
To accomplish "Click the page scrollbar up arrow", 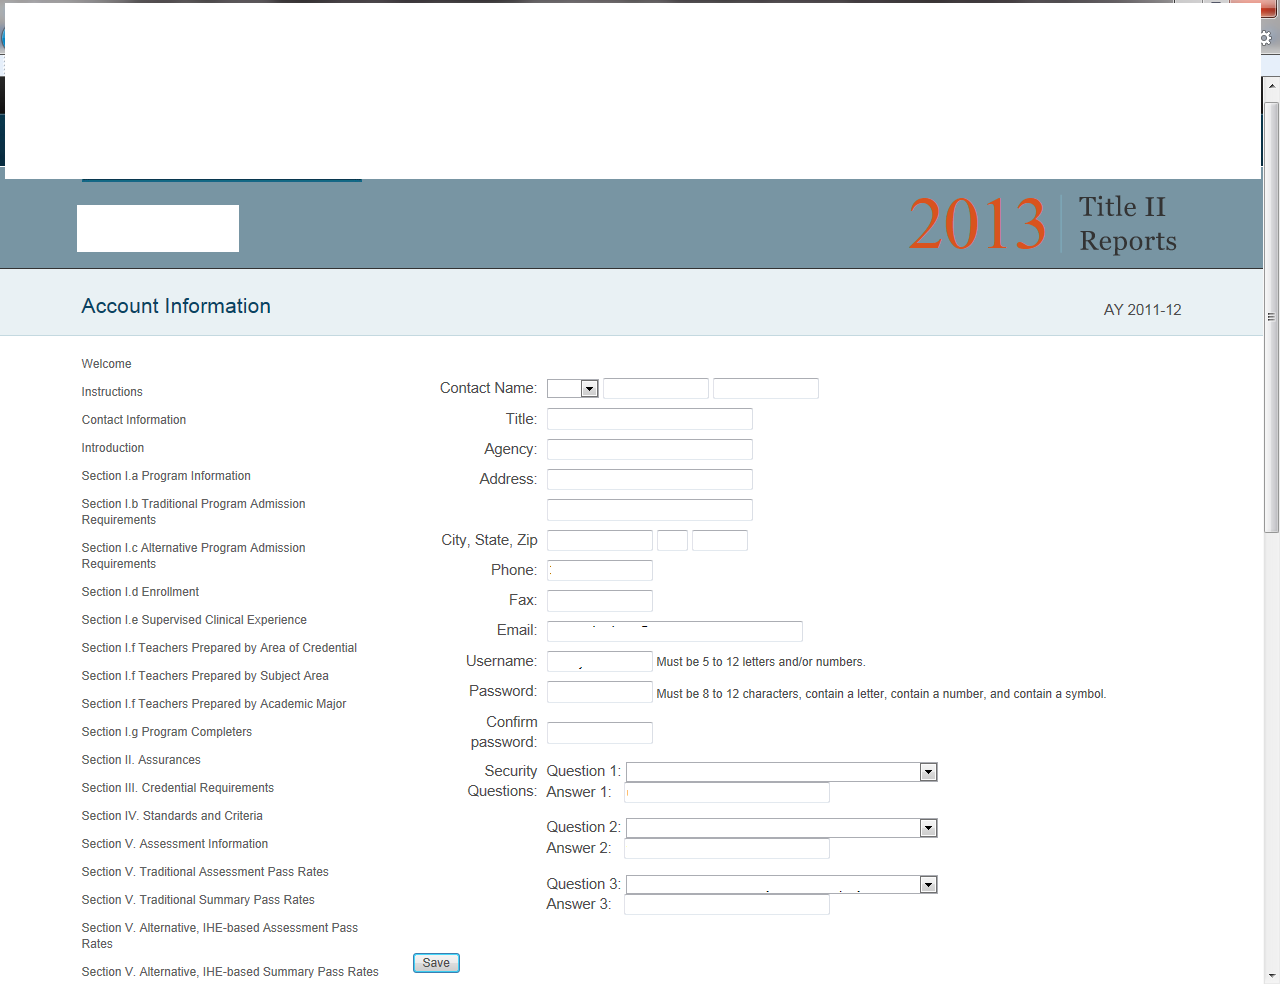I will 1272,87.
